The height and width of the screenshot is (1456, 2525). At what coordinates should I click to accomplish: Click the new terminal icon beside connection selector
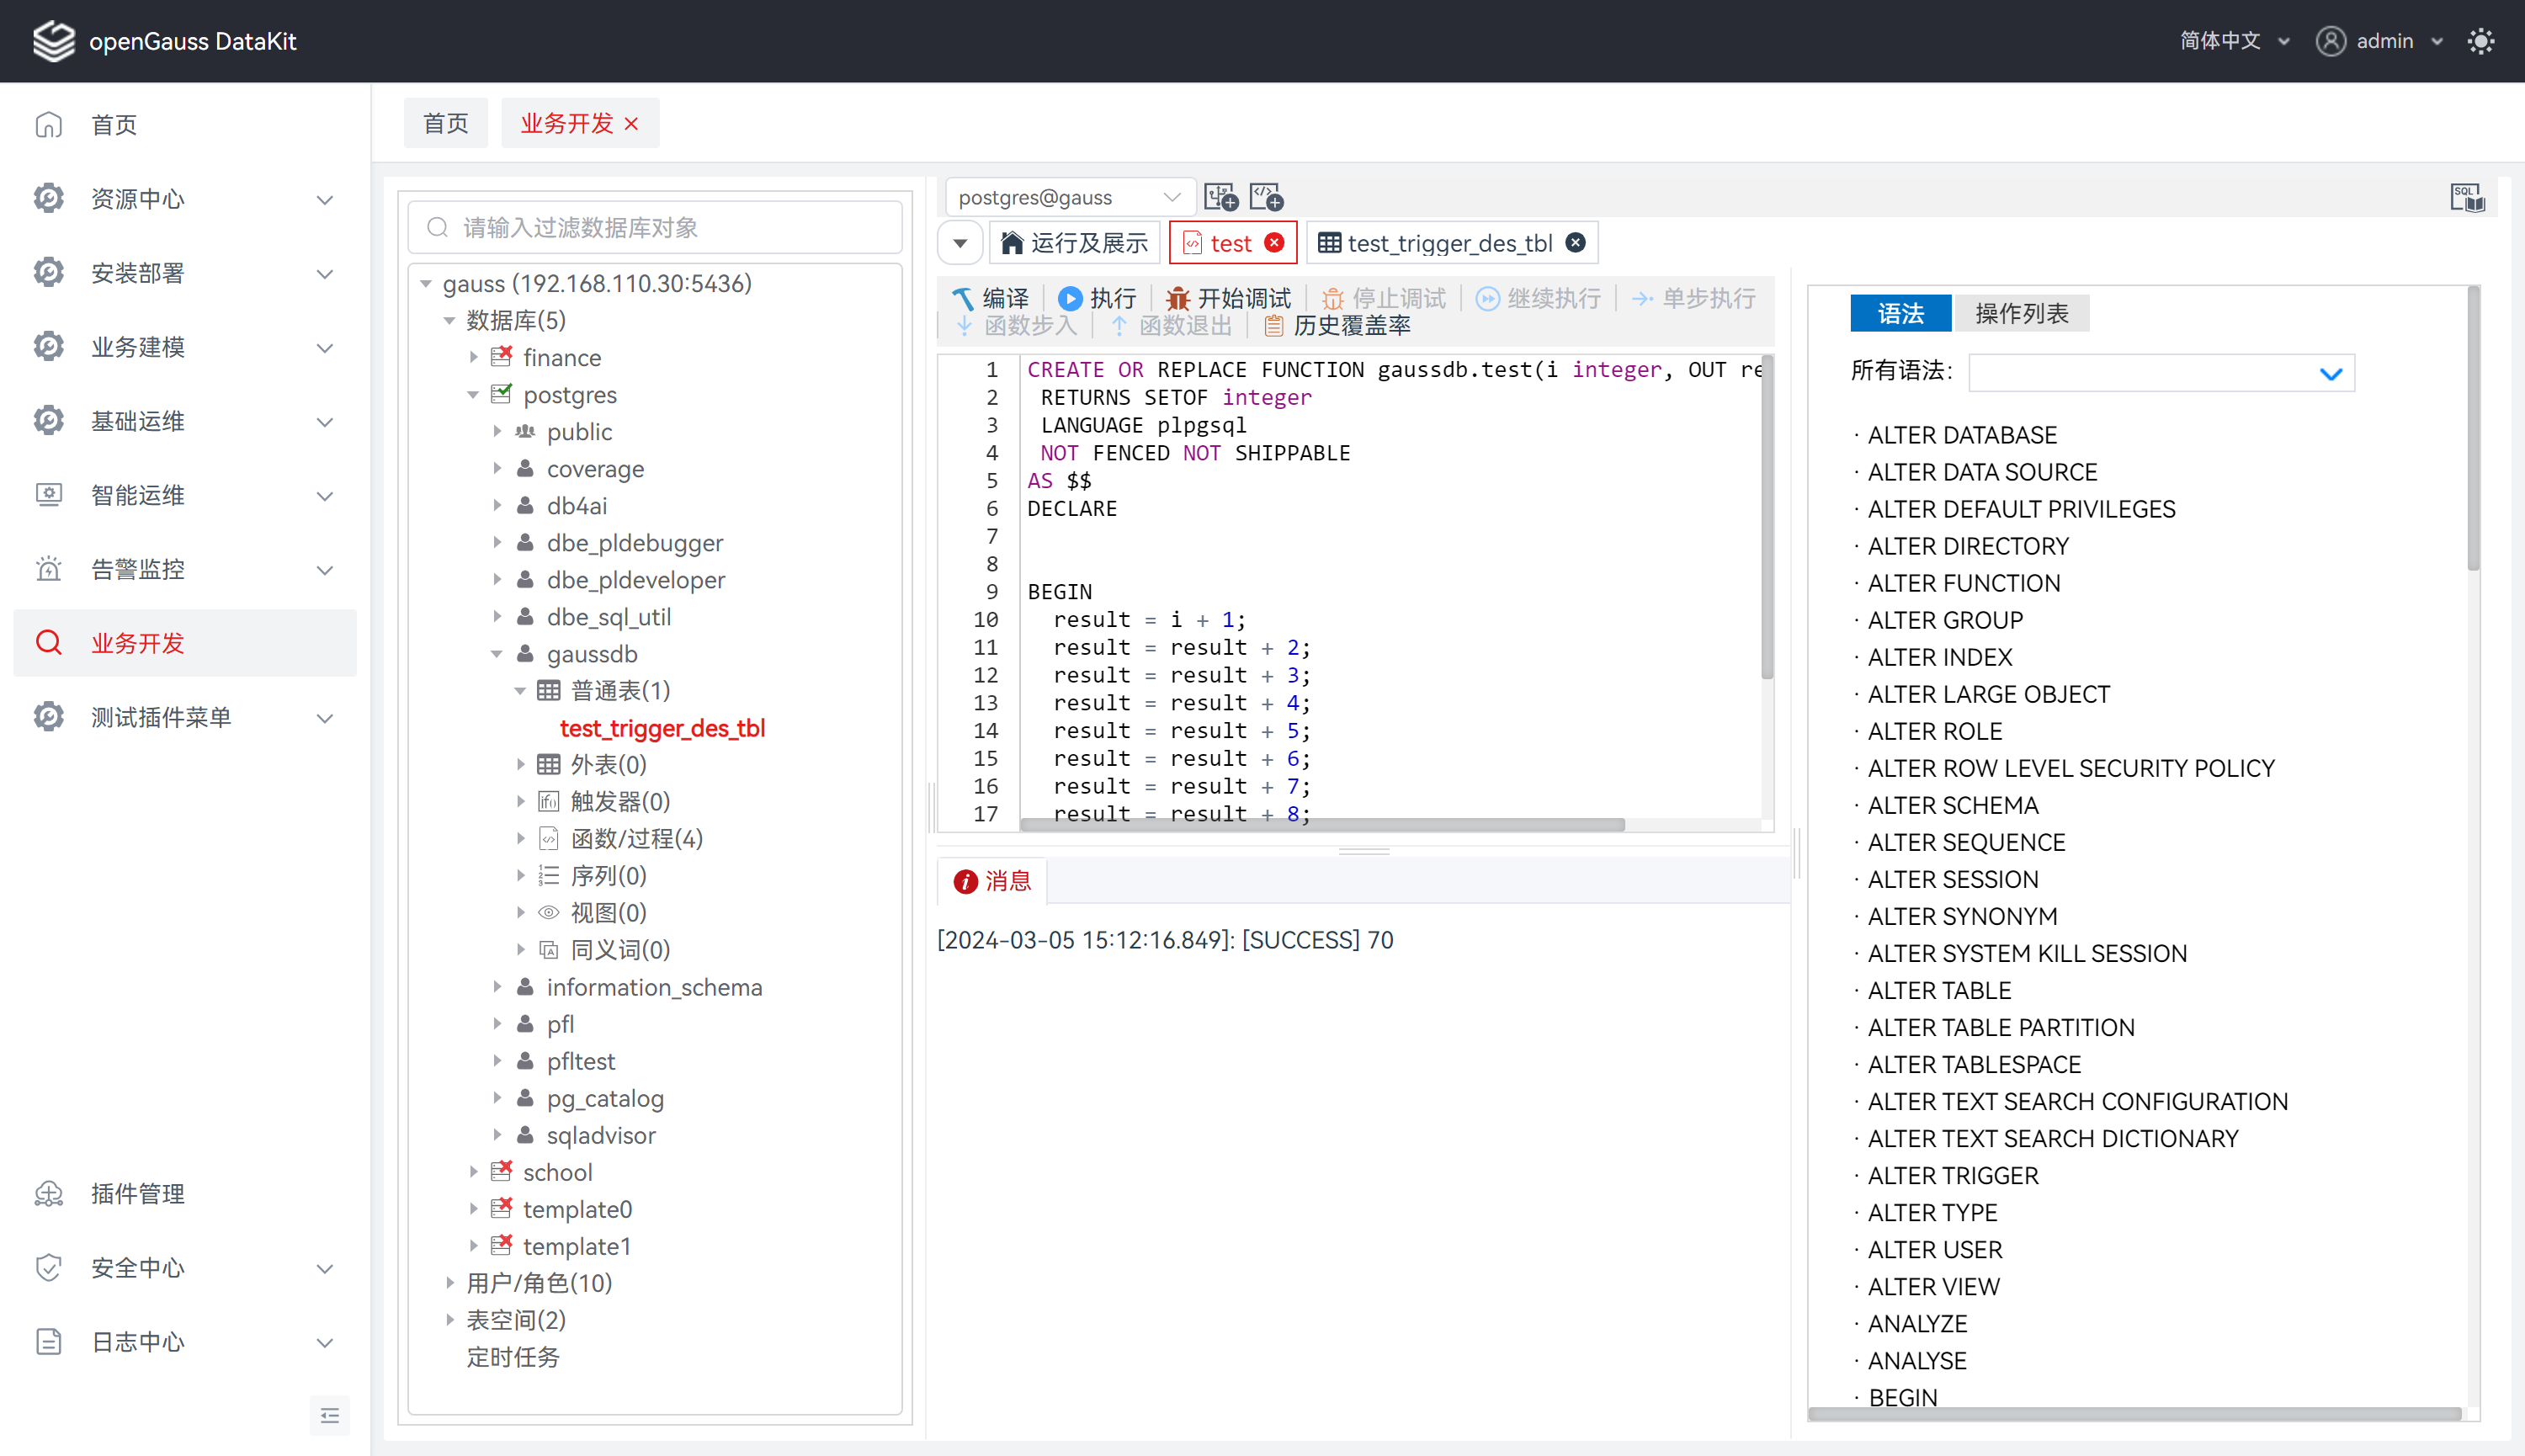[1220, 197]
